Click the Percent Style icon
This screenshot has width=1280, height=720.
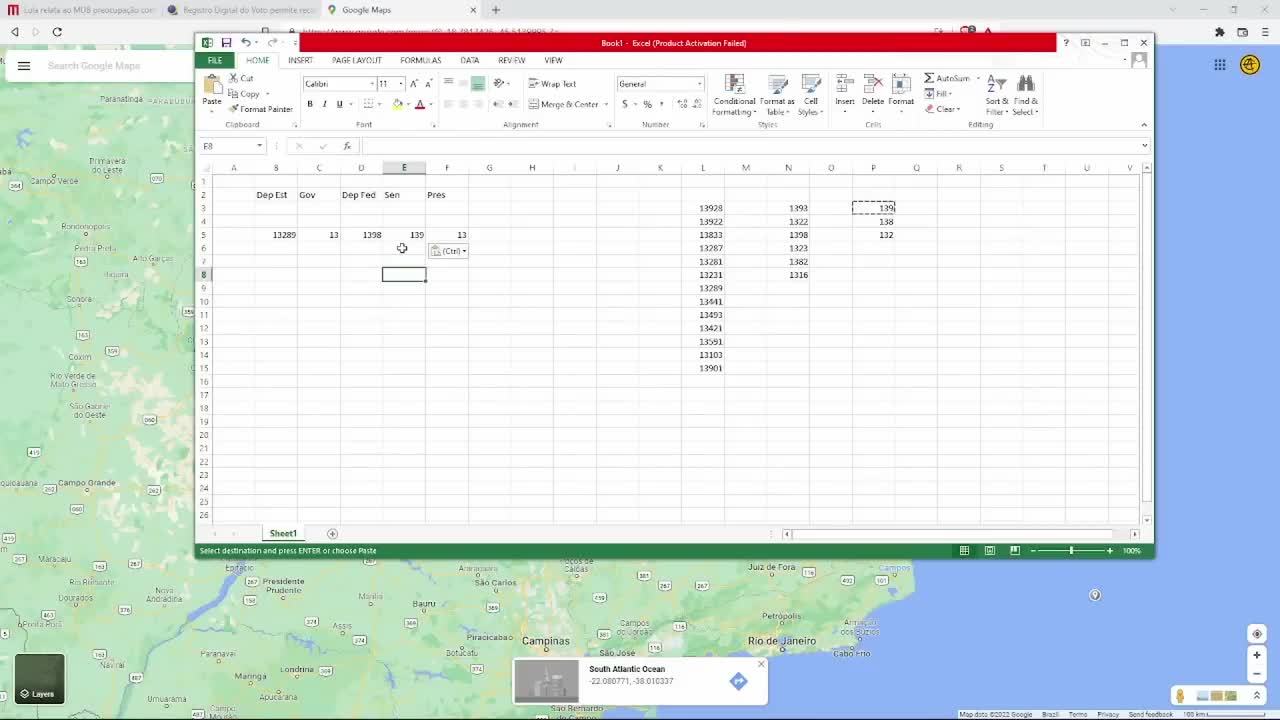tap(648, 104)
